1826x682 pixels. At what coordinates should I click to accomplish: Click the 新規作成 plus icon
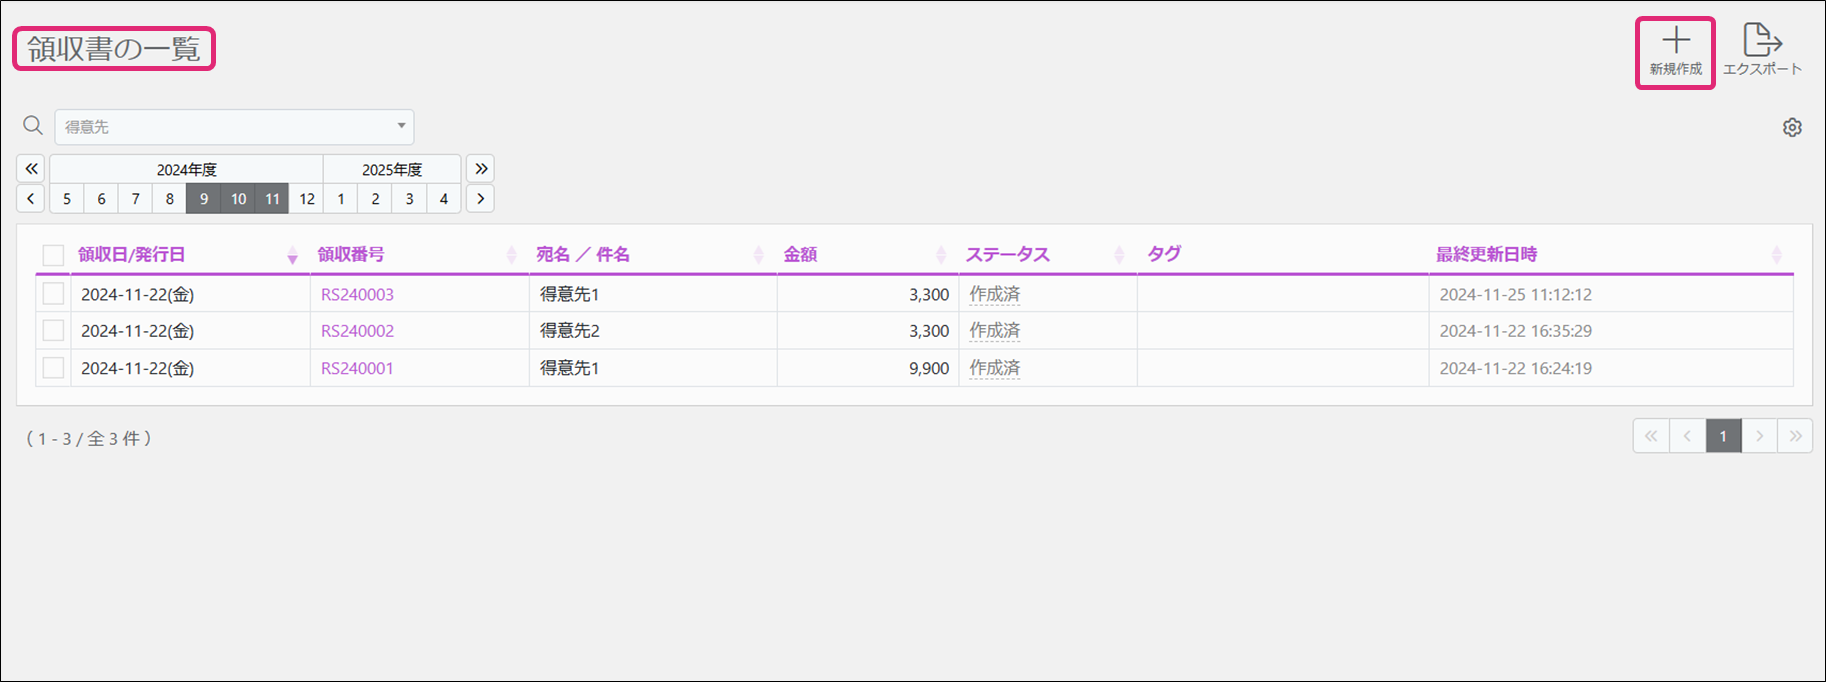click(x=1675, y=42)
